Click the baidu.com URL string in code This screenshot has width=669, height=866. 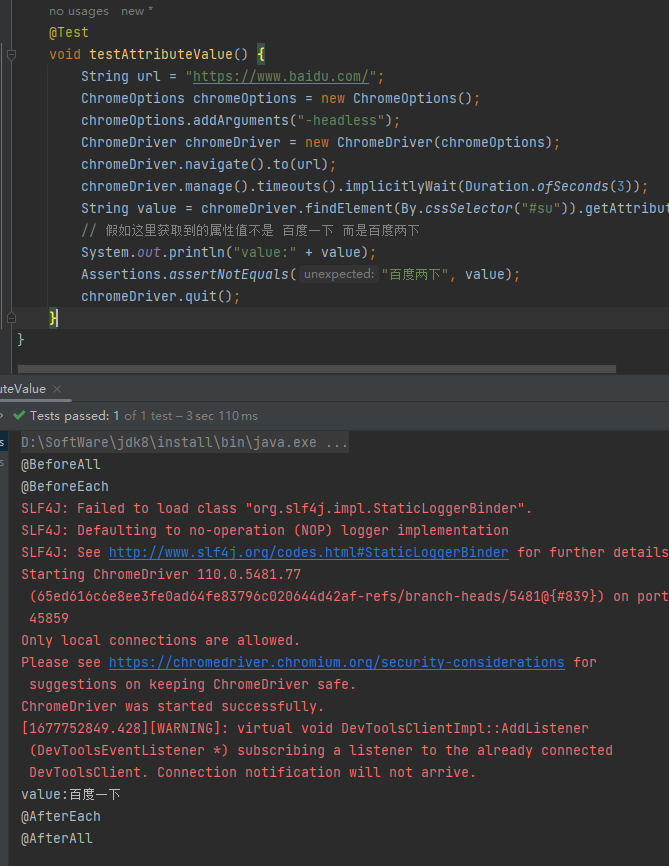(x=283, y=76)
